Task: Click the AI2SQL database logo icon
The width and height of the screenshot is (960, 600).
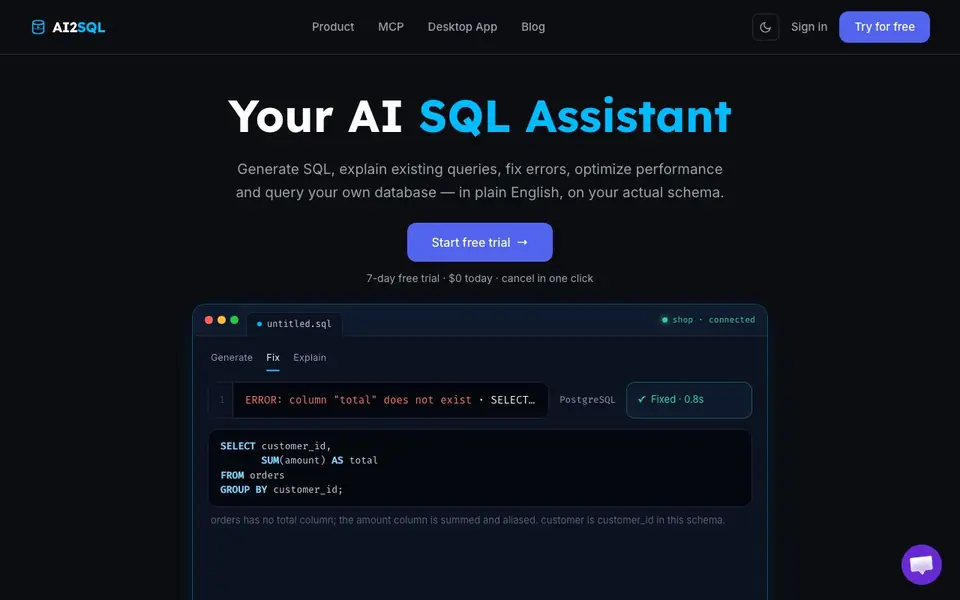Action: pyautogui.click(x=38, y=27)
